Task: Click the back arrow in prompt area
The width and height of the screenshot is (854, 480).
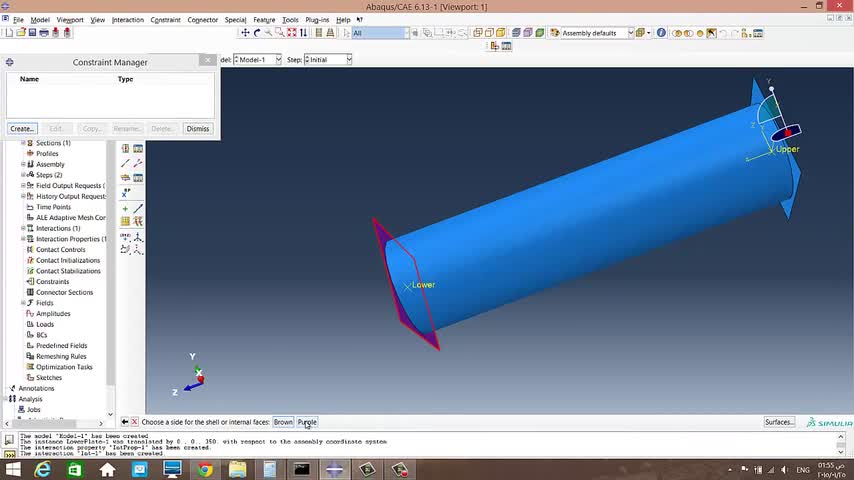Action: click(125, 422)
